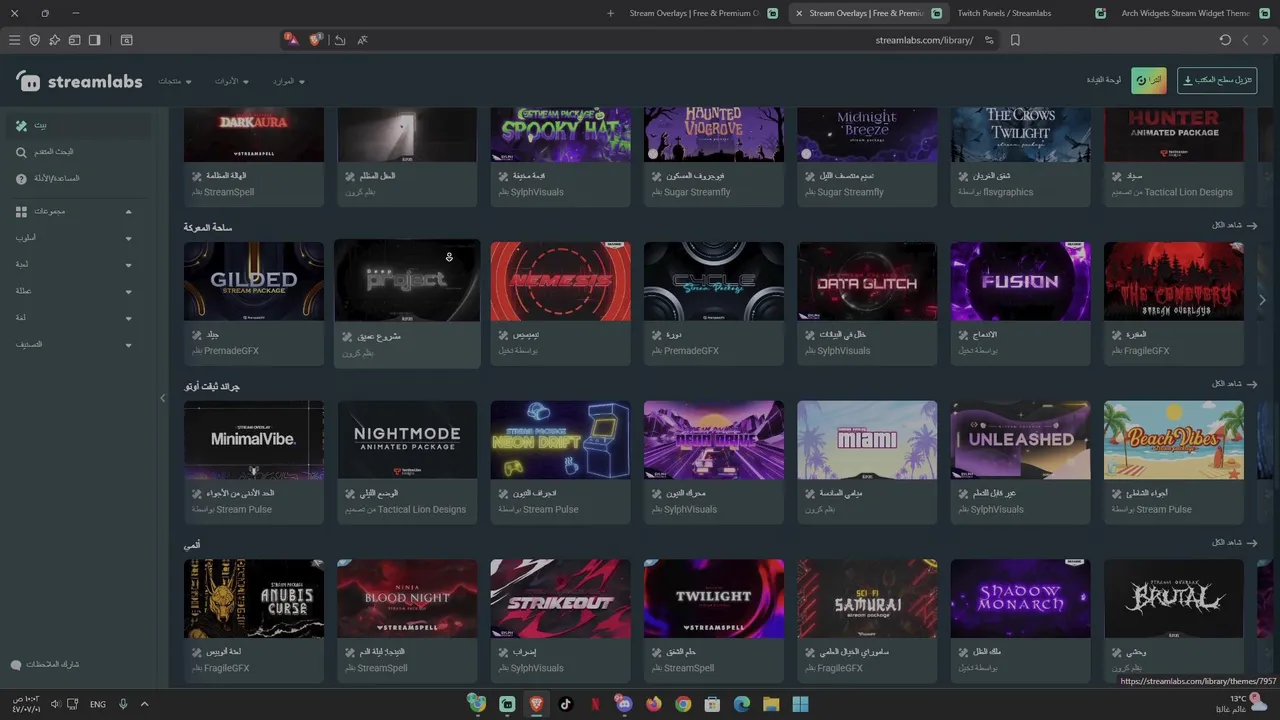The height and width of the screenshot is (720, 1280).
Task: Expand the لغة language filter
Action: tap(128, 318)
